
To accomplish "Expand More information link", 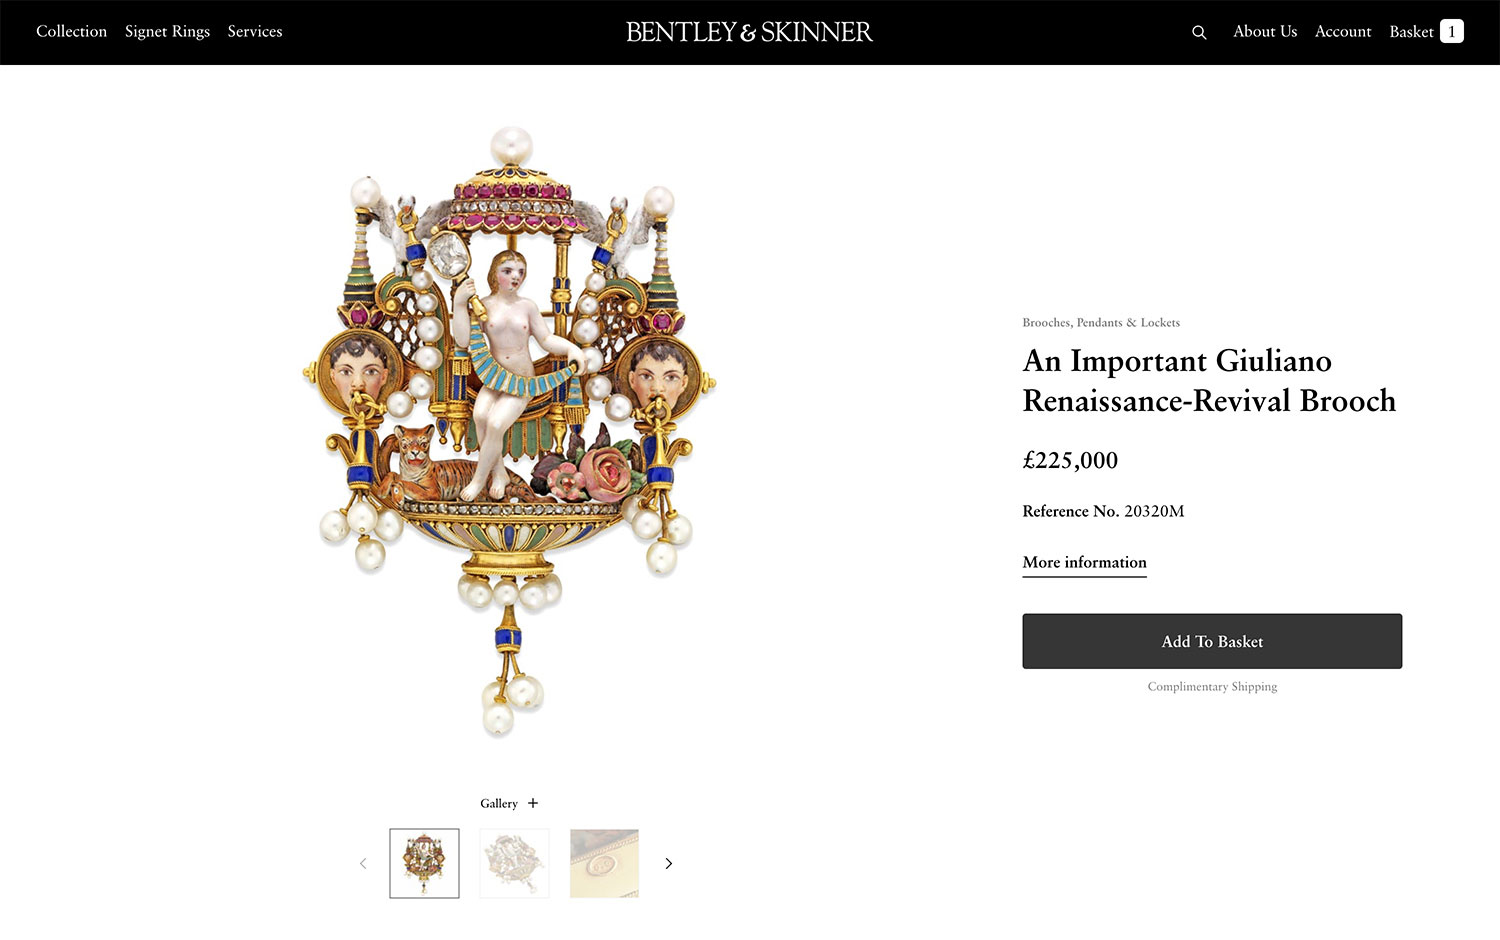I will [x=1084, y=562].
